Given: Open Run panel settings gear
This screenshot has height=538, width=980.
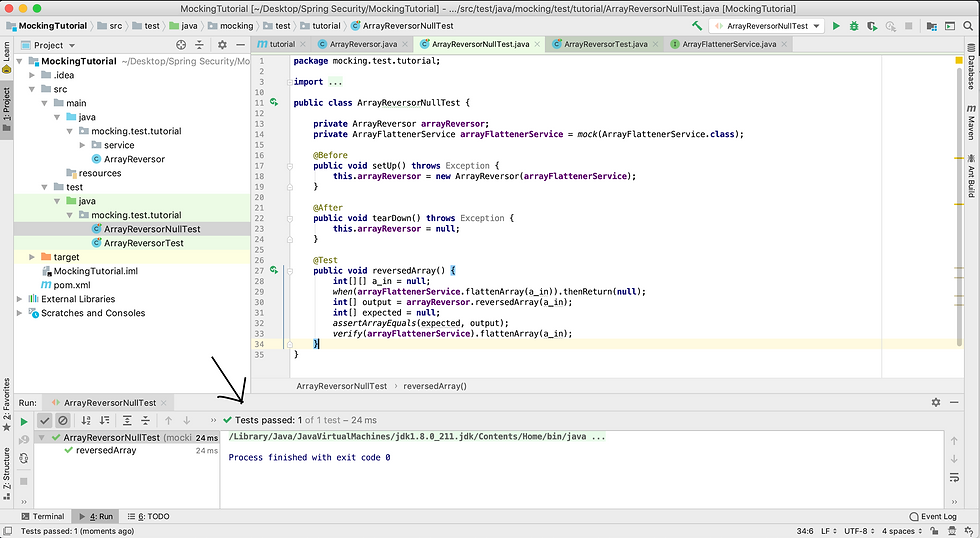Looking at the screenshot, I should pos(936,402).
